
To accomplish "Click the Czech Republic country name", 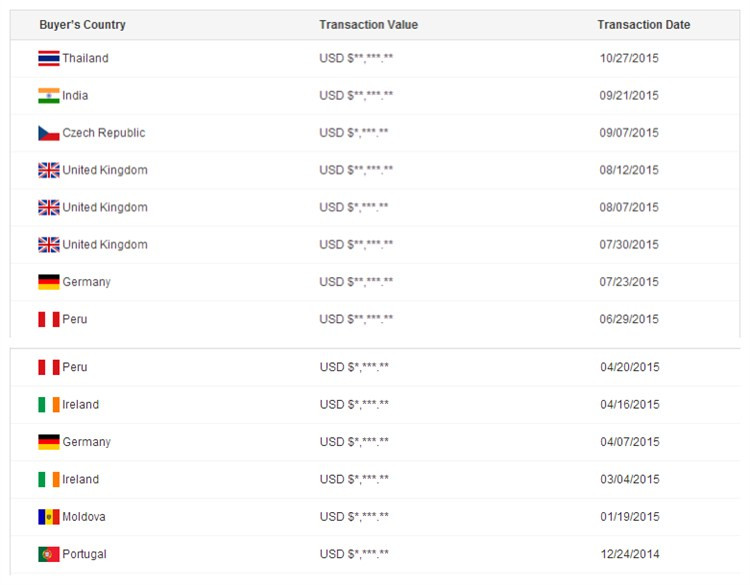I will pyautogui.click(x=104, y=133).
